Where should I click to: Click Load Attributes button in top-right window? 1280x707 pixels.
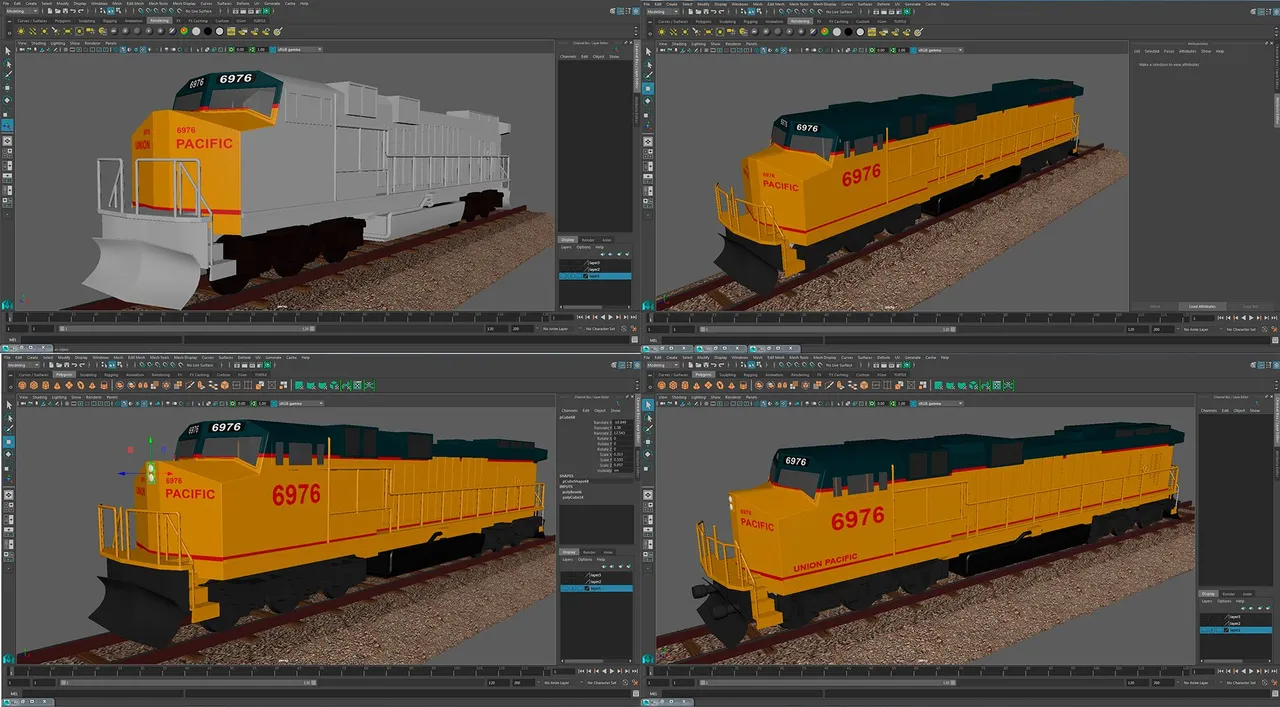1202,306
